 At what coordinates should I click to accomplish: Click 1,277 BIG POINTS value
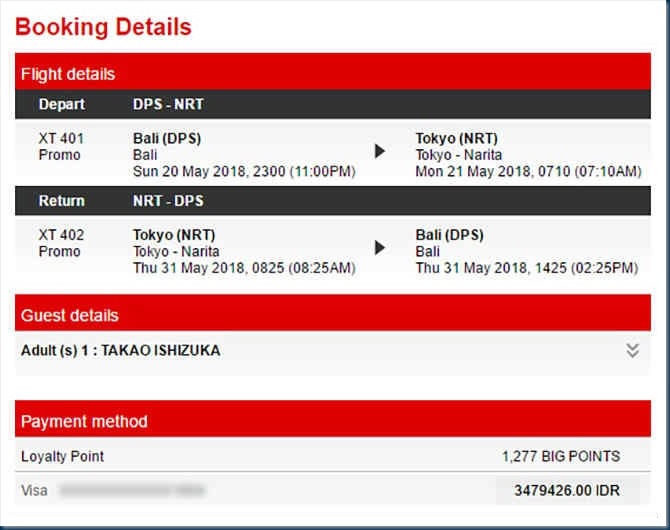click(561, 456)
